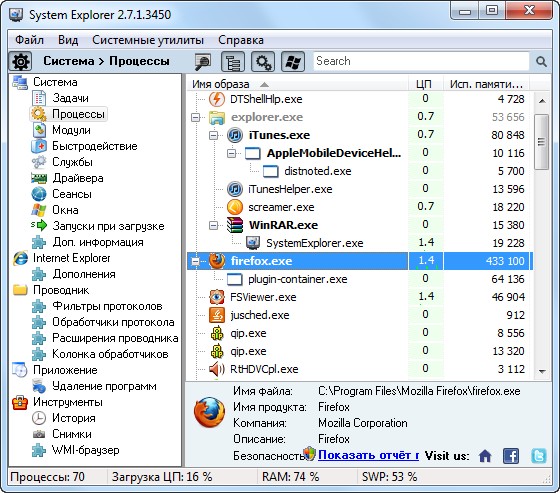The height and width of the screenshot is (493, 560).
Task: Click into the Search input field
Action: [x=421, y=61]
